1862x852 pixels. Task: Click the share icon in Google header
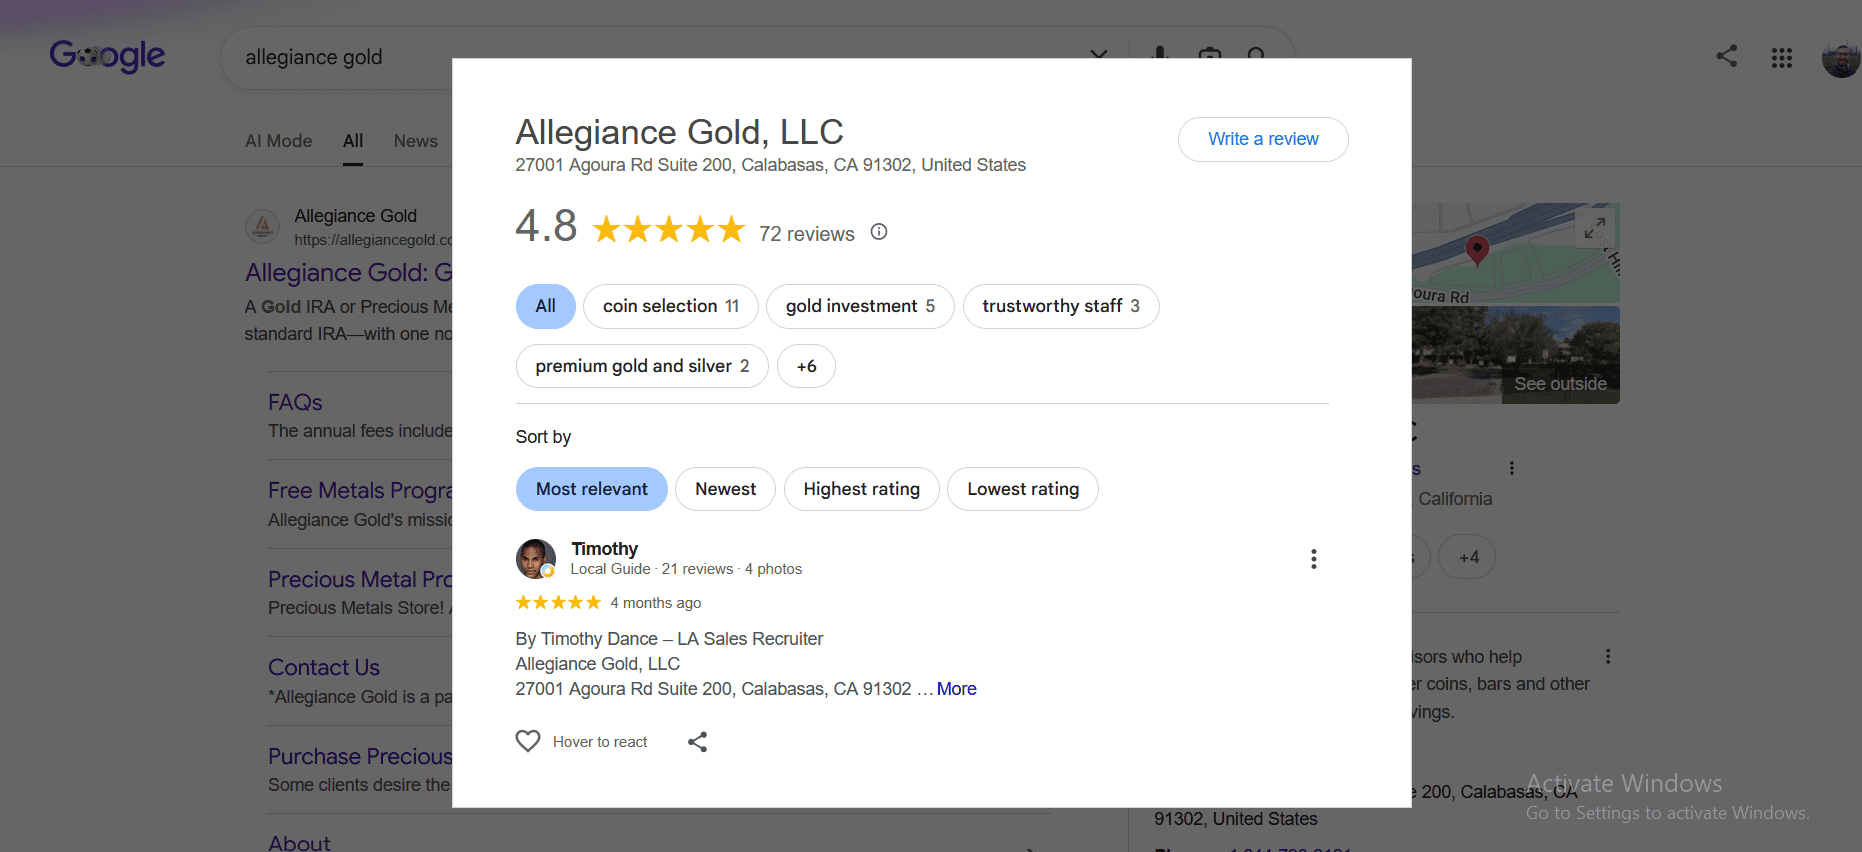(x=1727, y=56)
